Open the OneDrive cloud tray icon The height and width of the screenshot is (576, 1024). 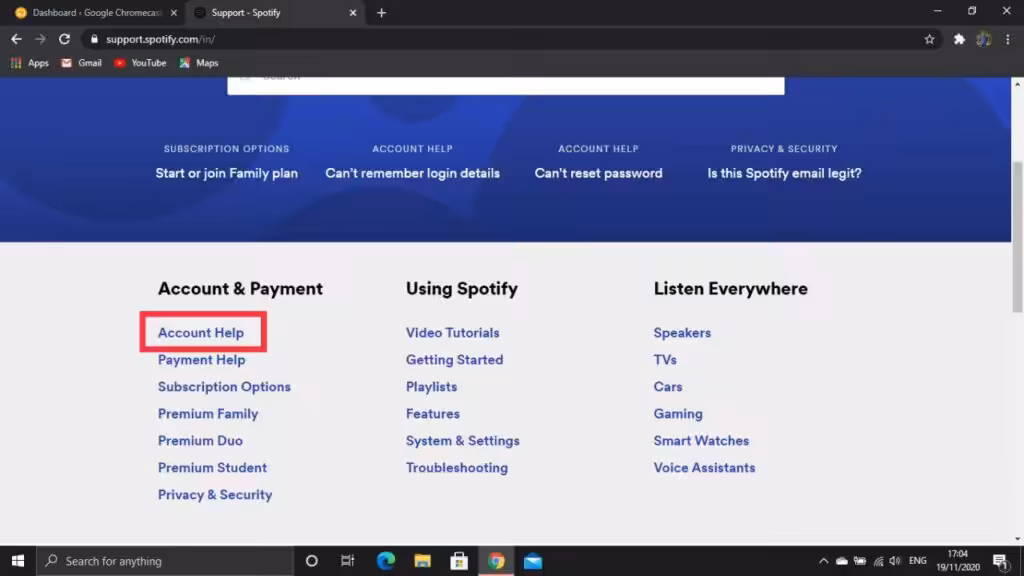(x=842, y=561)
